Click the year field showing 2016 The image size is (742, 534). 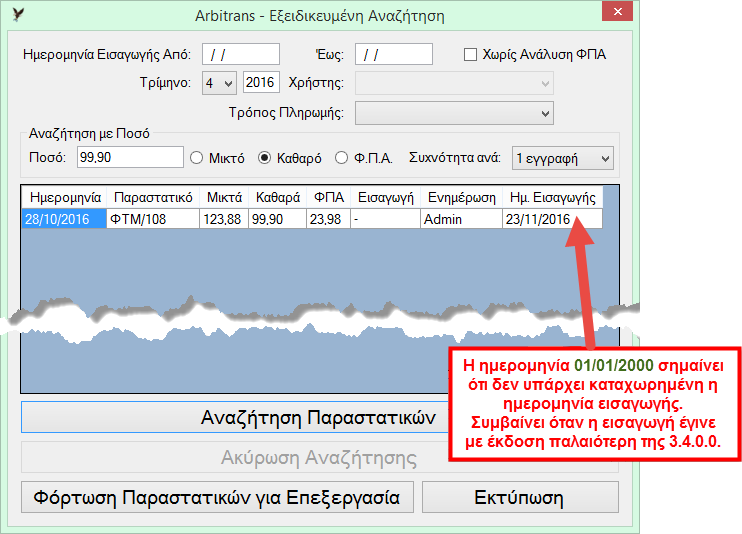point(261,83)
